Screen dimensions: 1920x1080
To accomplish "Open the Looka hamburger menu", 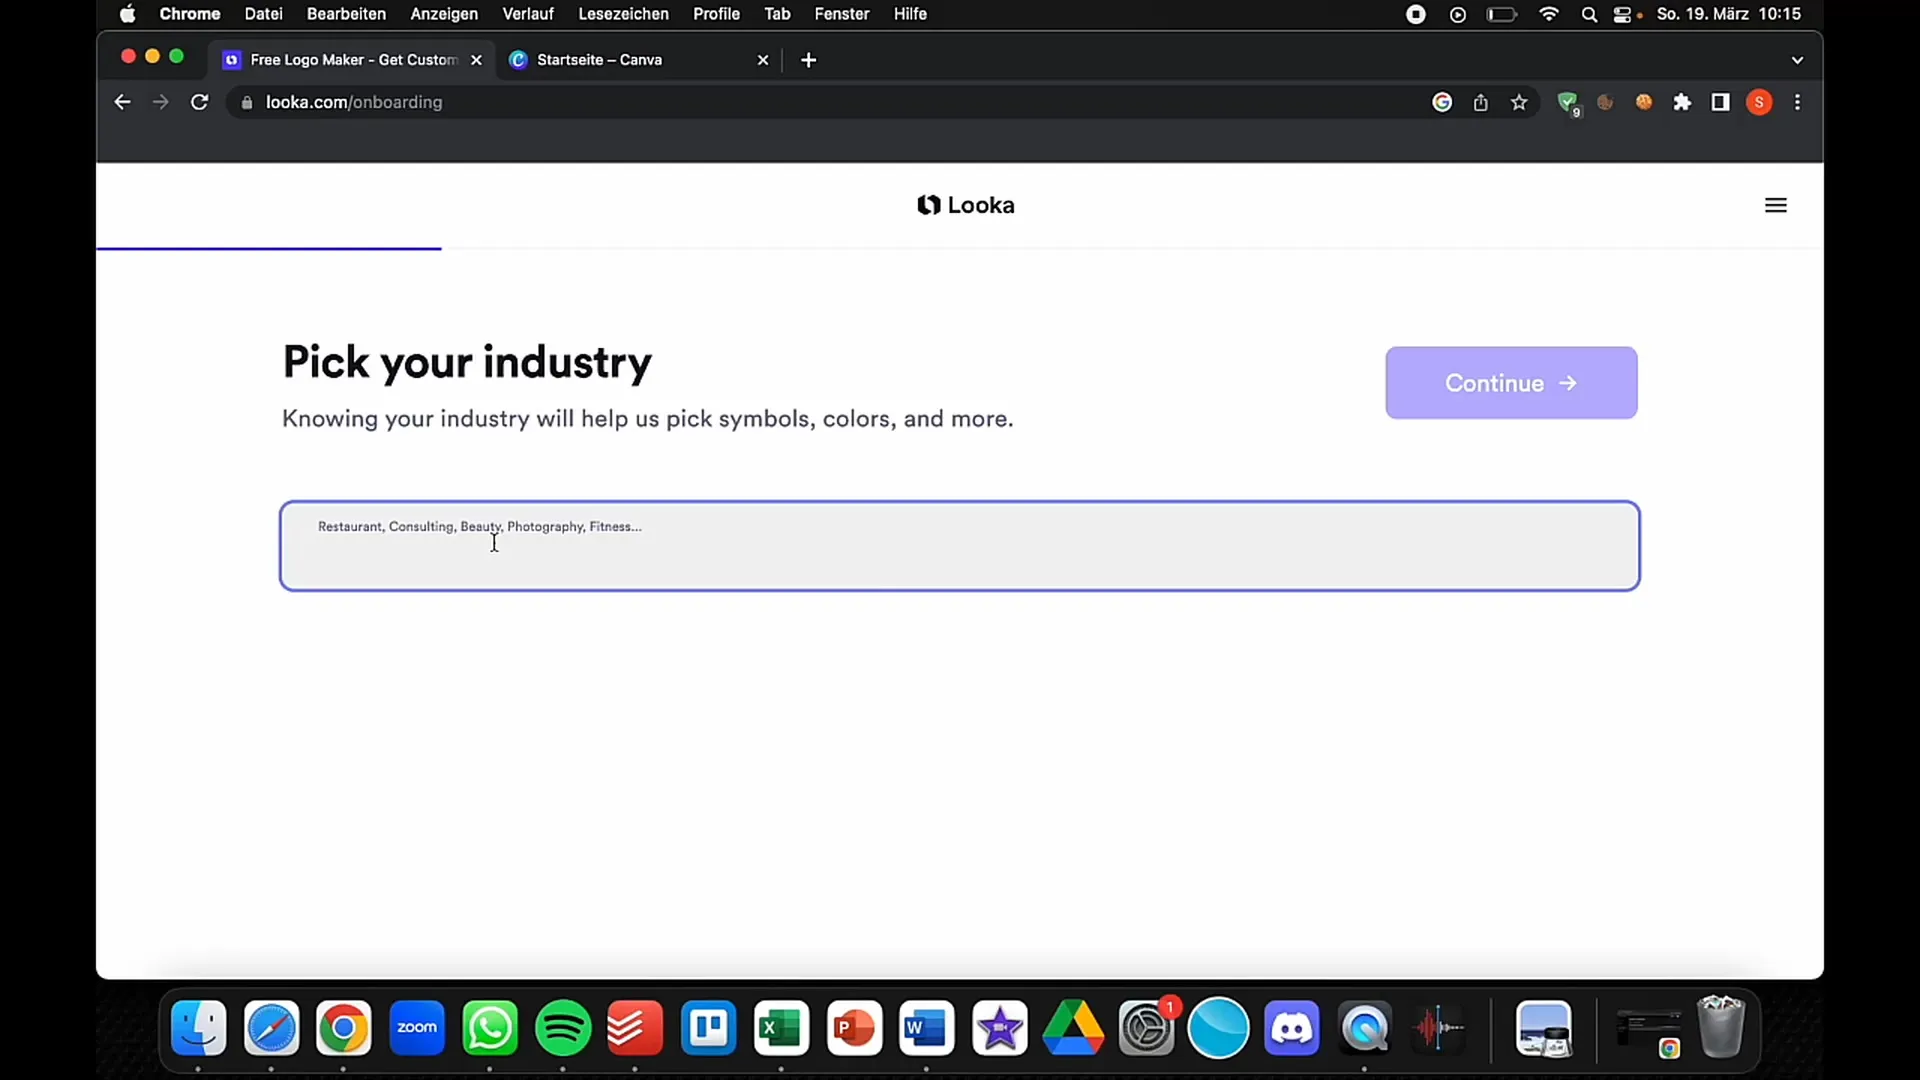I will pyautogui.click(x=1776, y=205).
